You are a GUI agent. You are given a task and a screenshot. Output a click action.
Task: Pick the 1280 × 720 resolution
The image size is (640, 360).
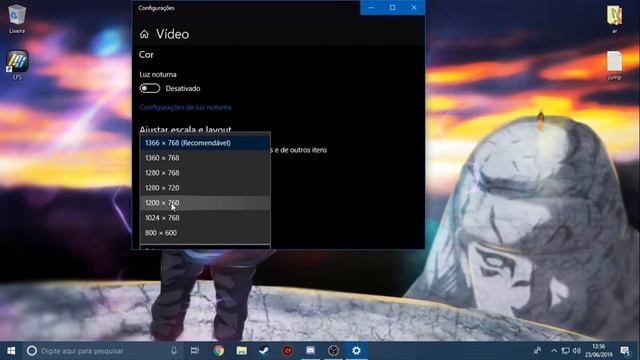[205, 188]
